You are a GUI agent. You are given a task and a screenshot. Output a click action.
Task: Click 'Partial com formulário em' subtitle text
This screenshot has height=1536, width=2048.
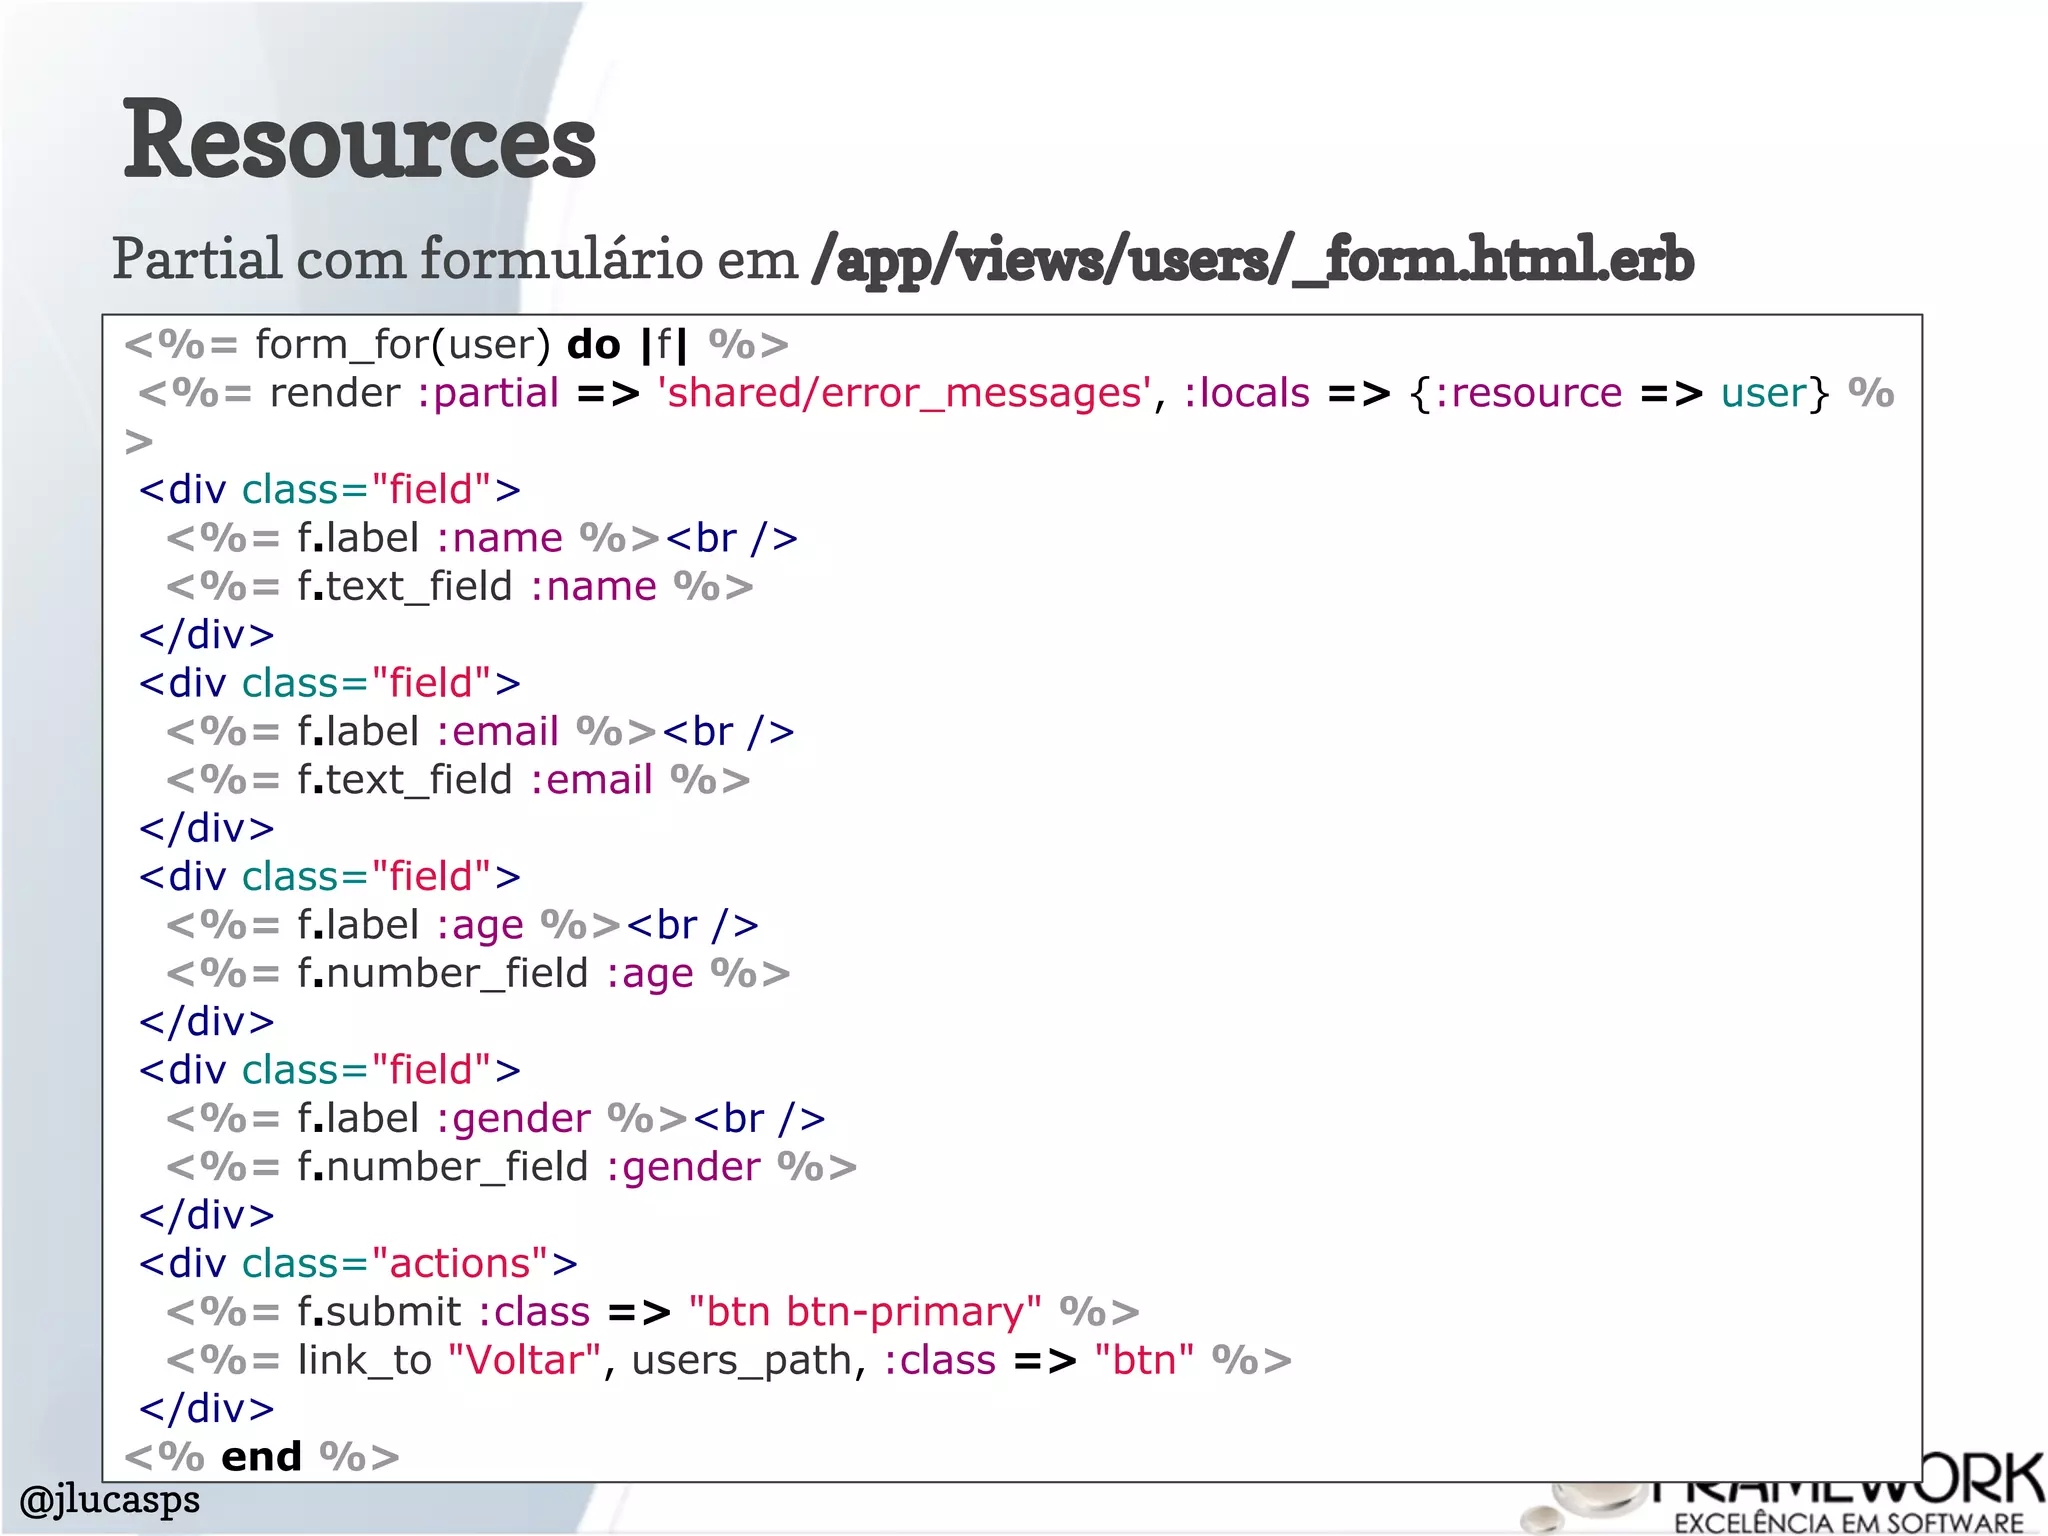pos(455,259)
